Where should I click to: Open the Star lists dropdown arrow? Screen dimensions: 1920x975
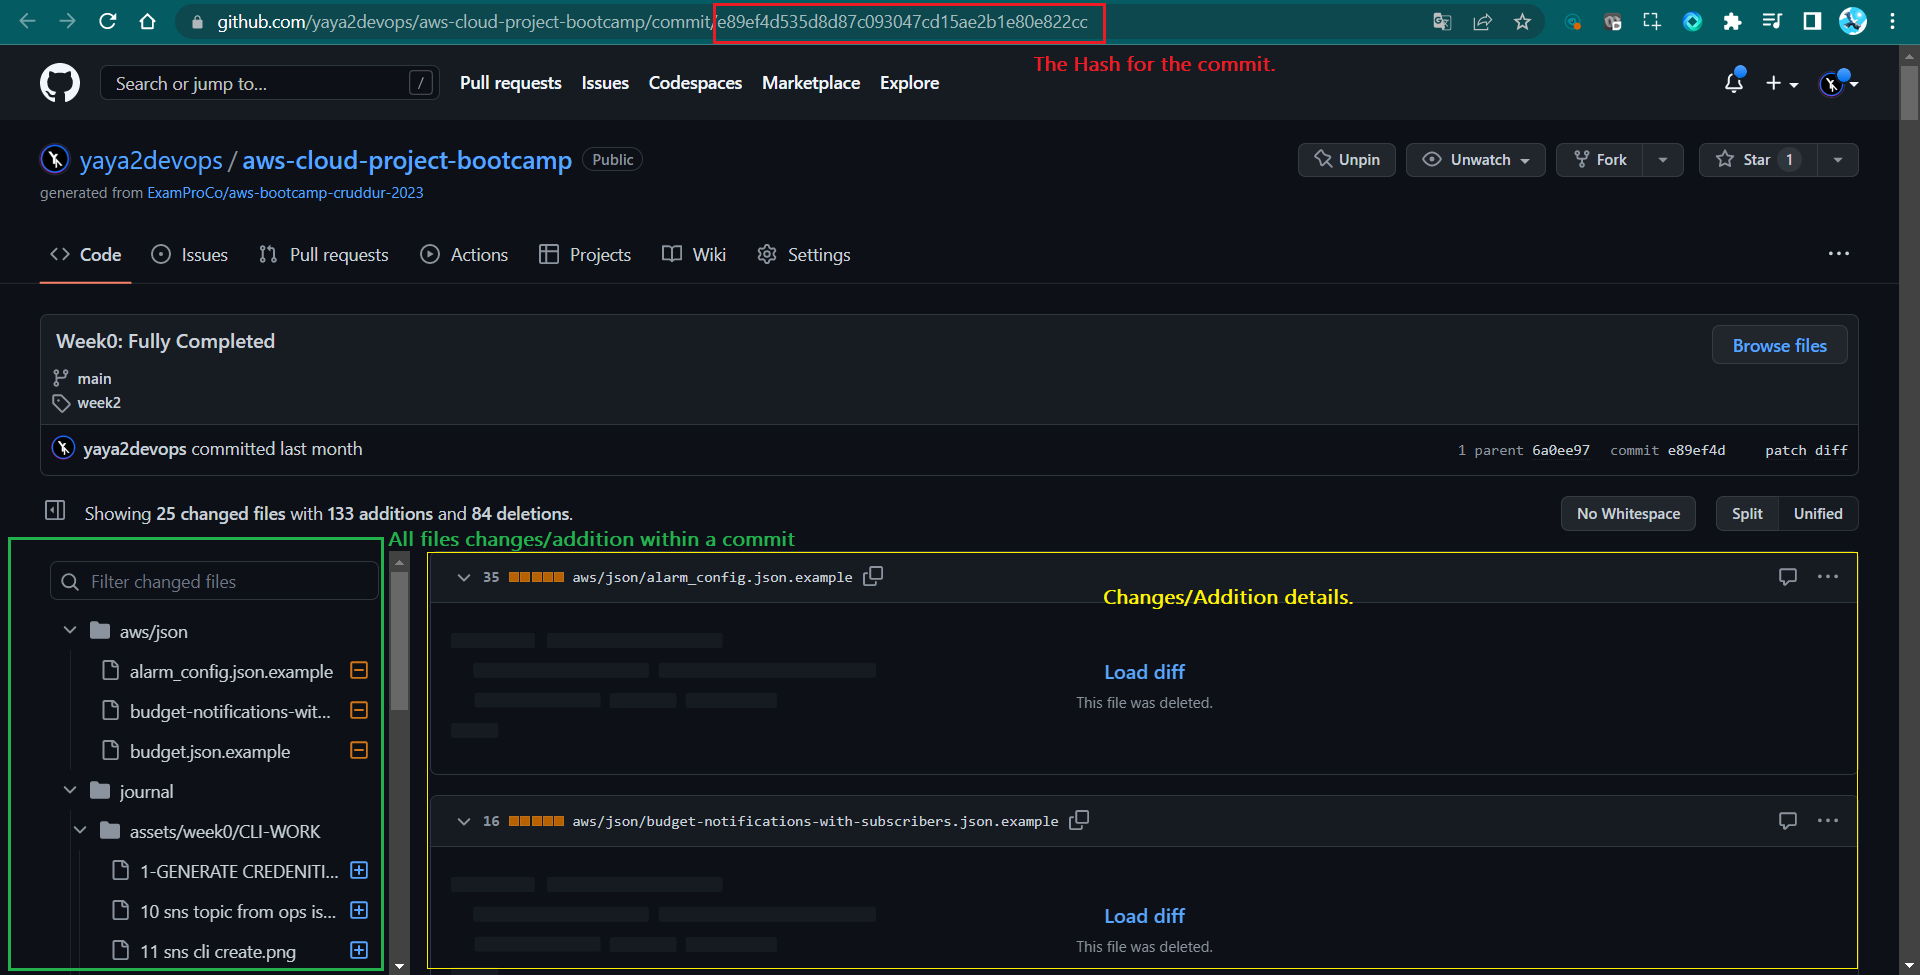pyautogui.click(x=1838, y=160)
